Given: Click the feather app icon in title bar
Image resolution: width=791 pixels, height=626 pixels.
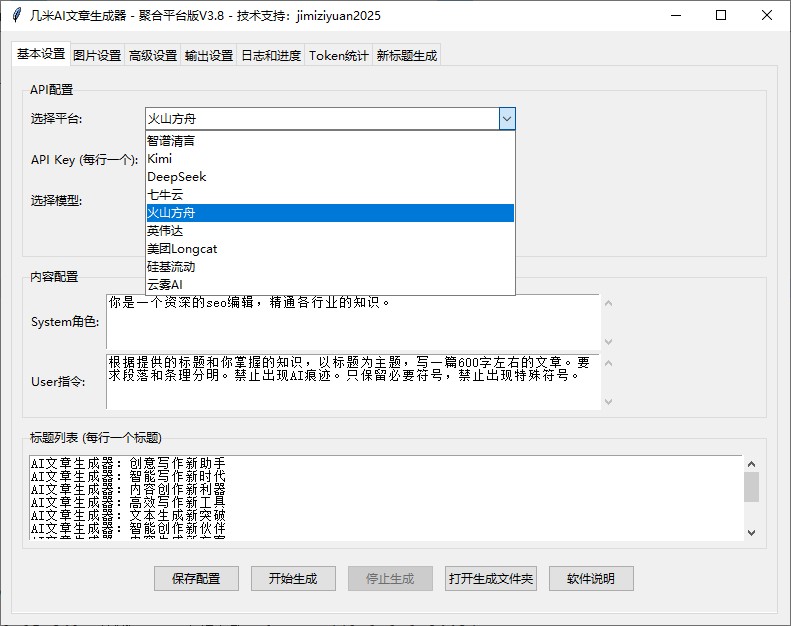Looking at the screenshot, I should click(17, 15).
